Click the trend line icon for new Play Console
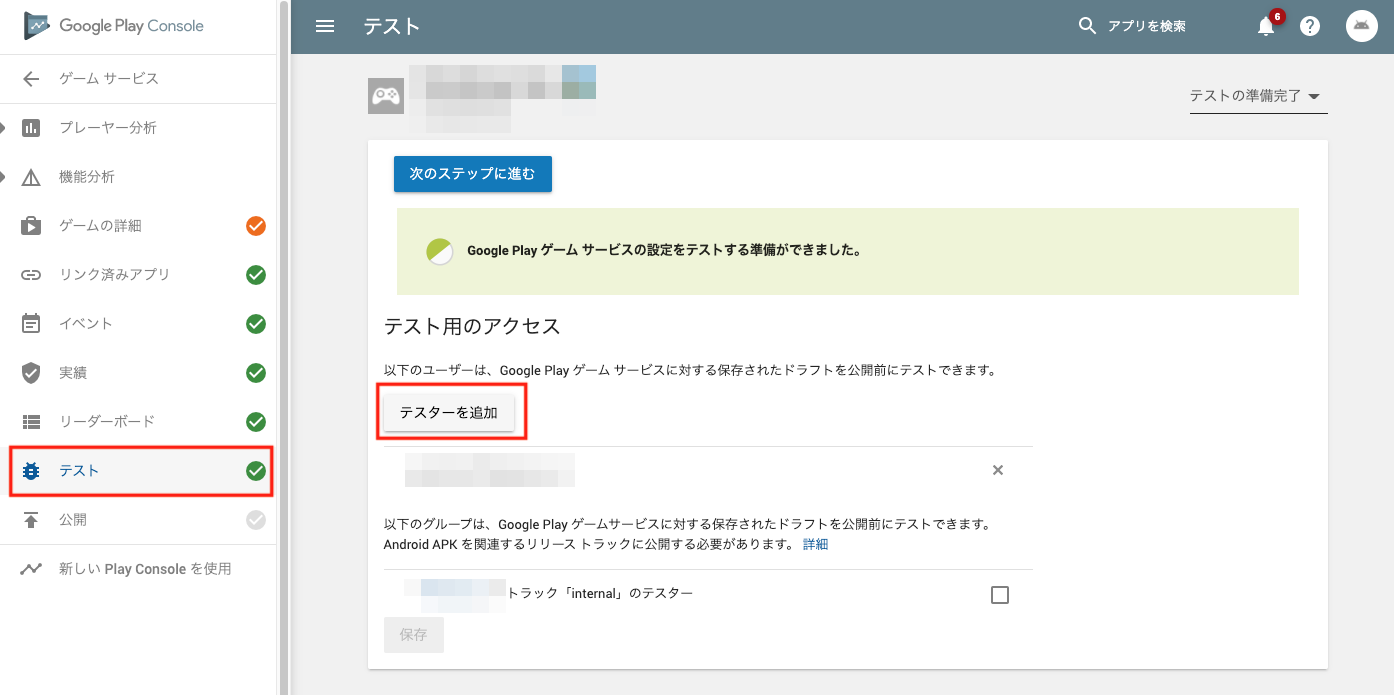Image resolution: width=1394 pixels, height=695 pixels. pos(31,569)
